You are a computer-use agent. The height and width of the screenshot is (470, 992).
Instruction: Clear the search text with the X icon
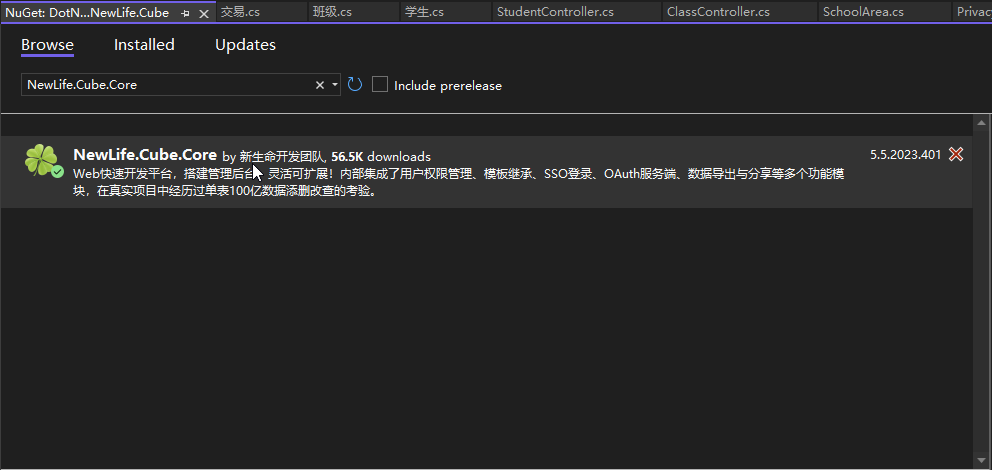[x=320, y=85]
